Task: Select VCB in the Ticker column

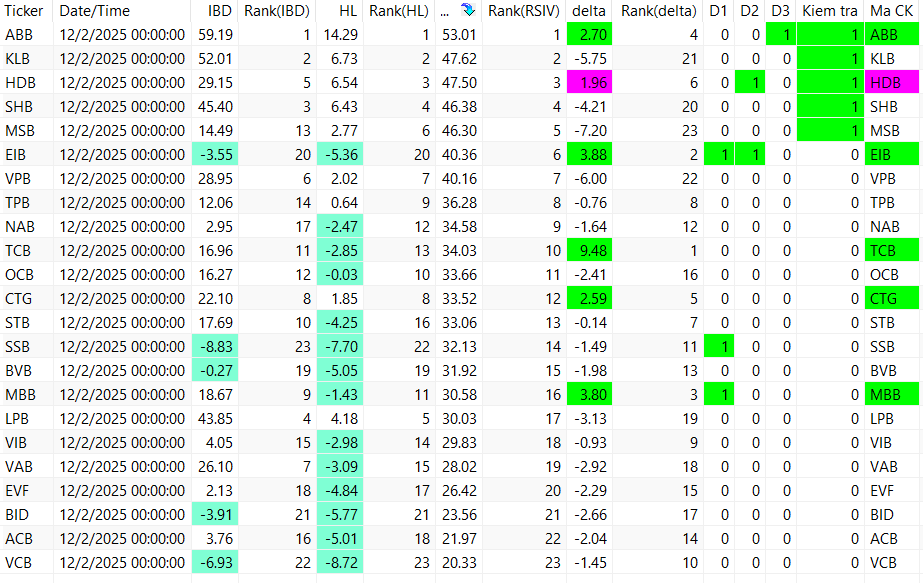Action: [x=18, y=563]
